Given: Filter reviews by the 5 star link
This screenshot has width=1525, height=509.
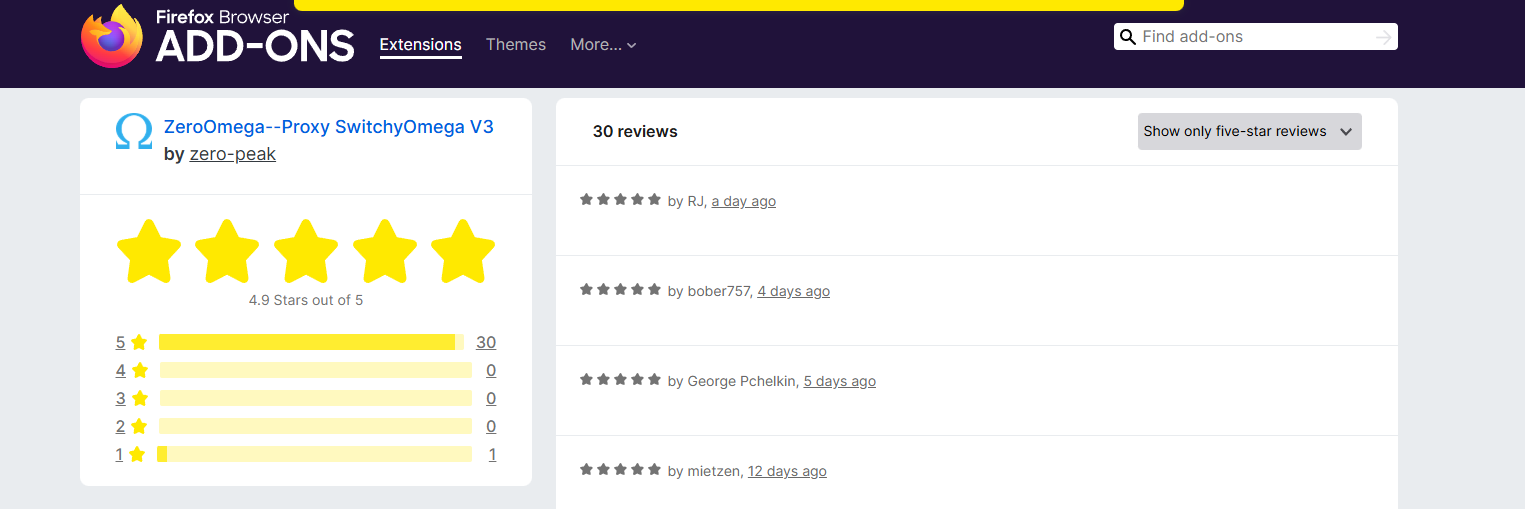Looking at the screenshot, I should (x=120, y=342).
